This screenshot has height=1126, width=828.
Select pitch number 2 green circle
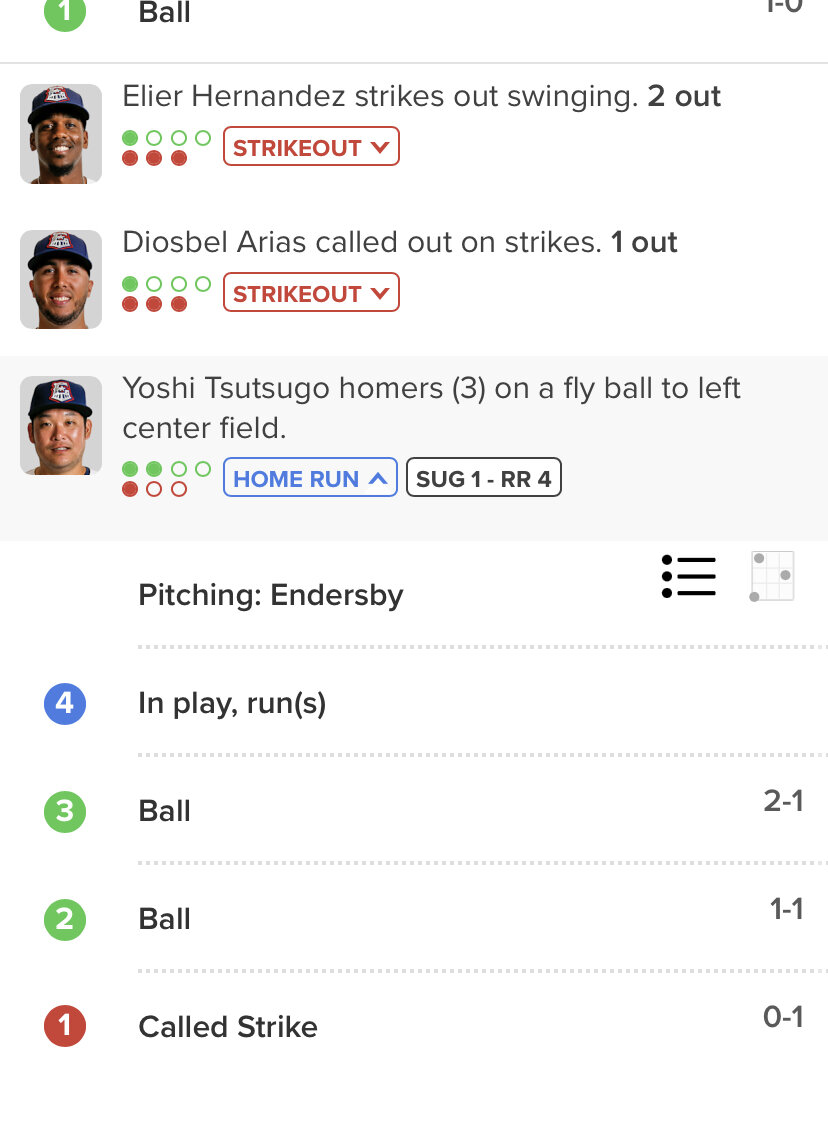[x=65, y=919]
